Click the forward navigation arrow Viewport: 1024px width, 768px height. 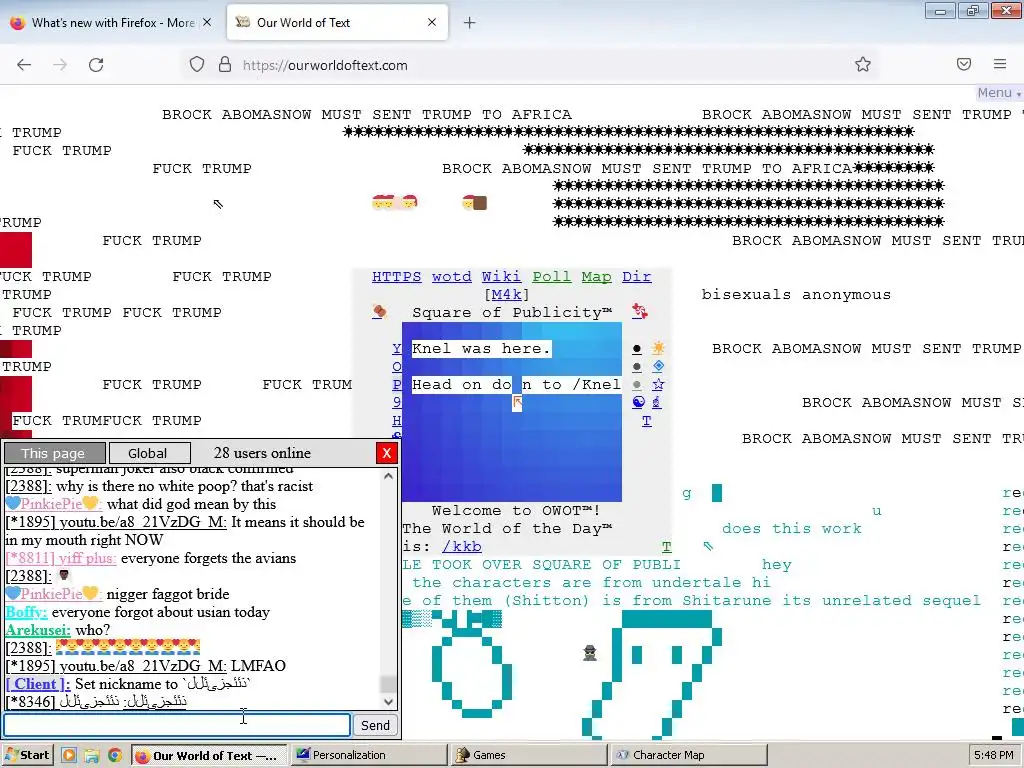tap(60, 65)
